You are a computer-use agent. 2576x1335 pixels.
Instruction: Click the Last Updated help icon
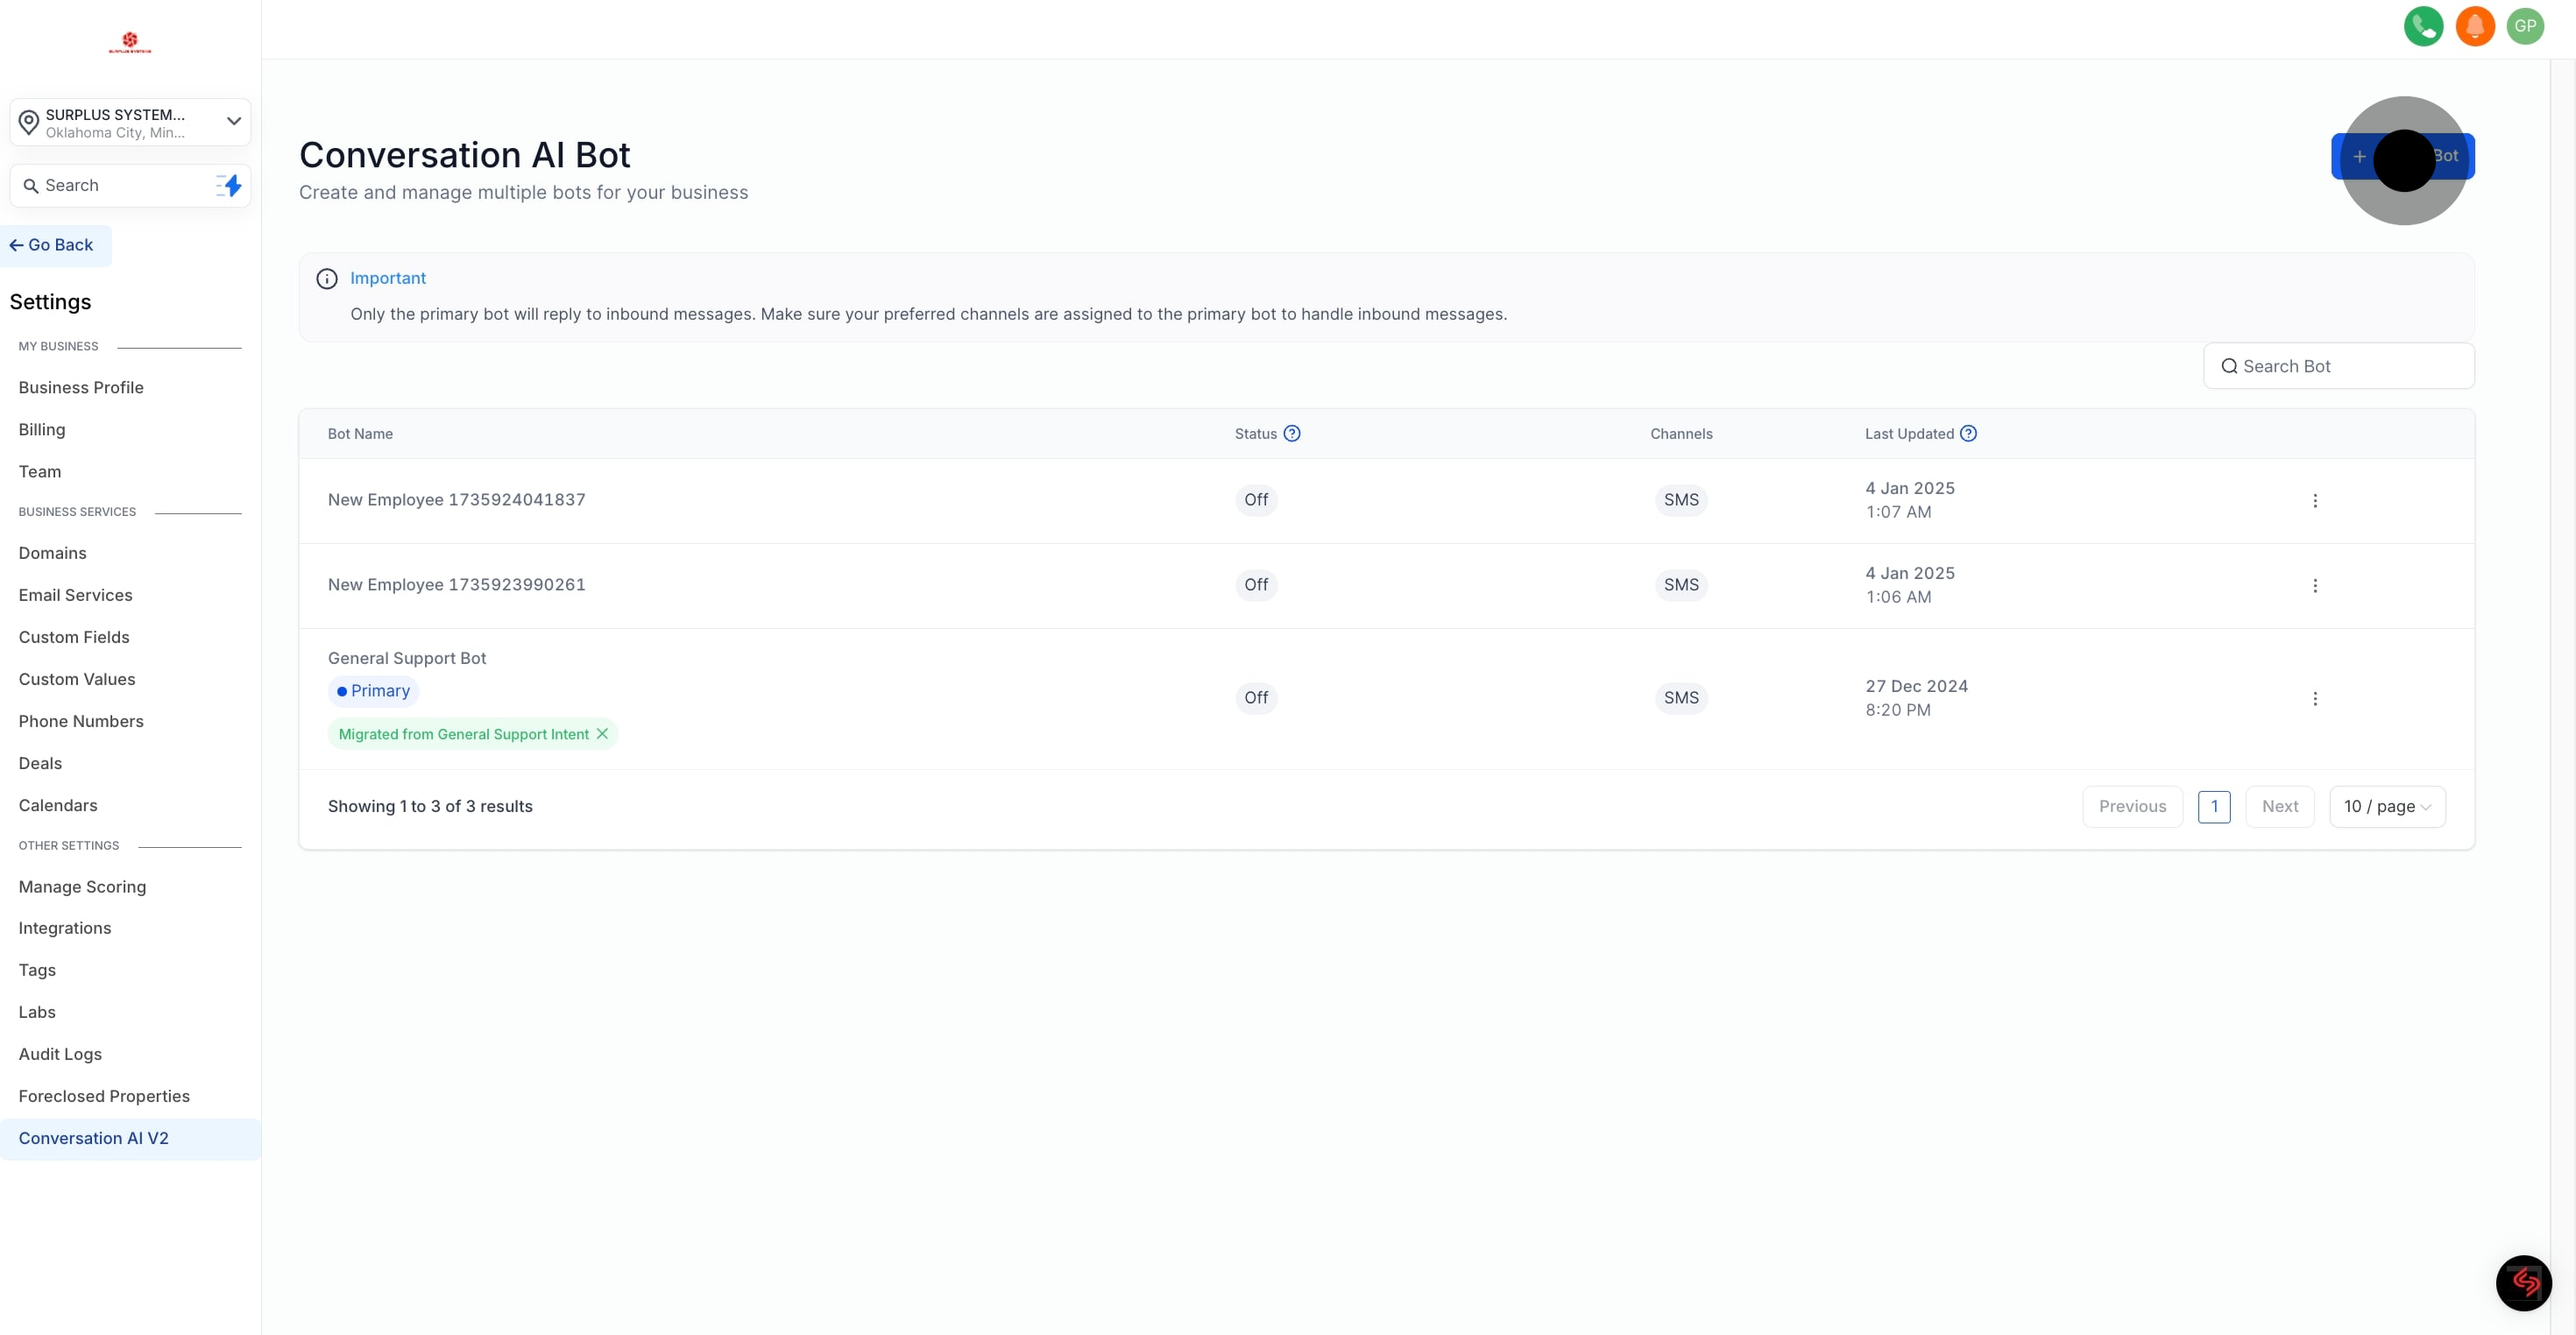click(1968, 433)
